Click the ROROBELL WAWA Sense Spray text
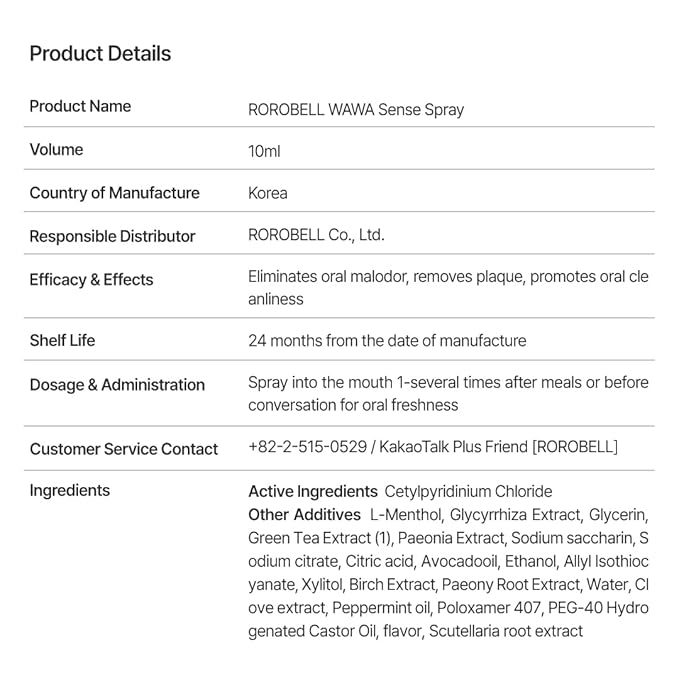 click(356, 110)
